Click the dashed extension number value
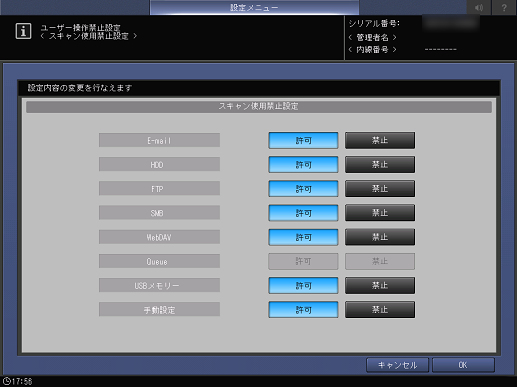The height and width of the screenshot is (387, 517). (x=441, y=50)
